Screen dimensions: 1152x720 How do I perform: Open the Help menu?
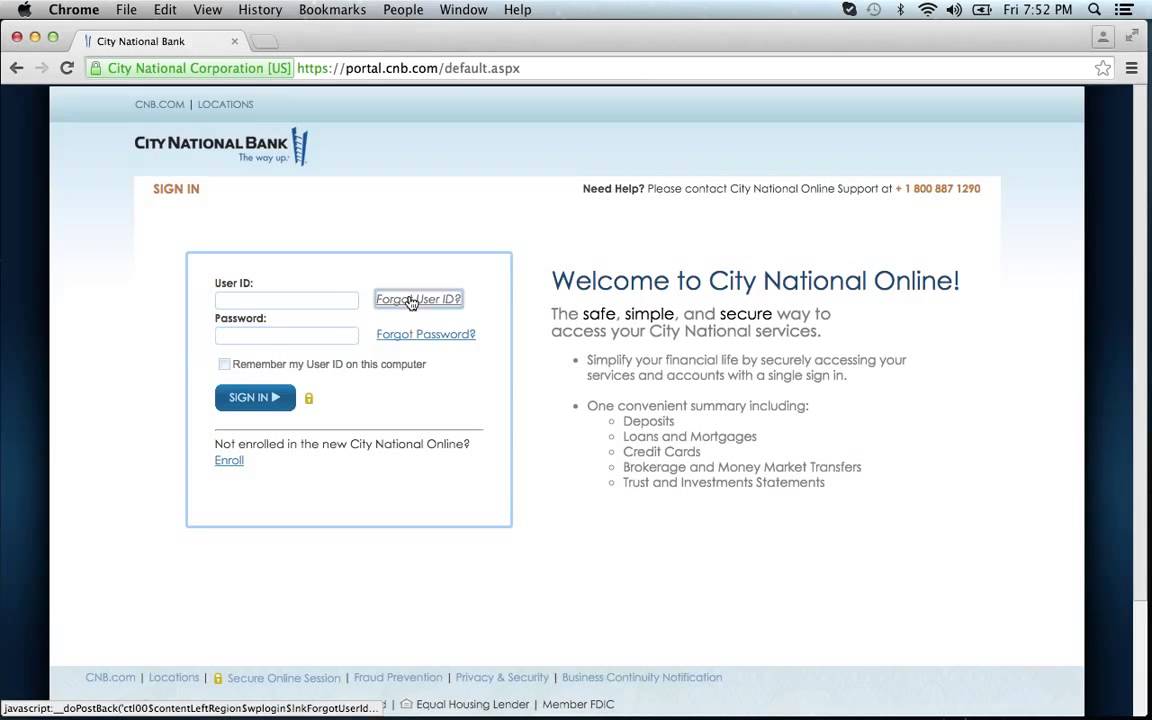click(x=517, y=10)
